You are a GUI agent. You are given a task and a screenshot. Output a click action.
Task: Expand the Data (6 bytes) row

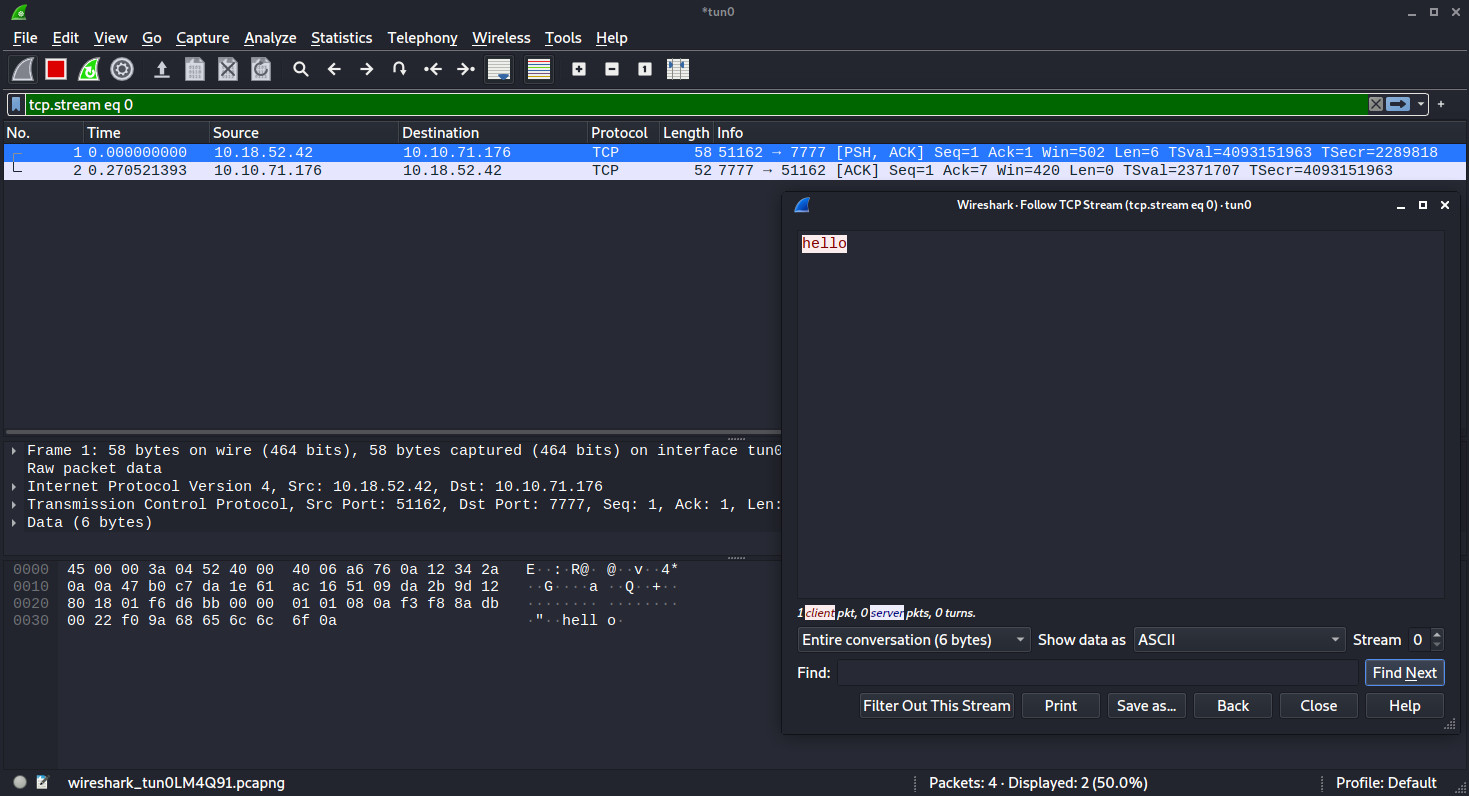point(14,523)
